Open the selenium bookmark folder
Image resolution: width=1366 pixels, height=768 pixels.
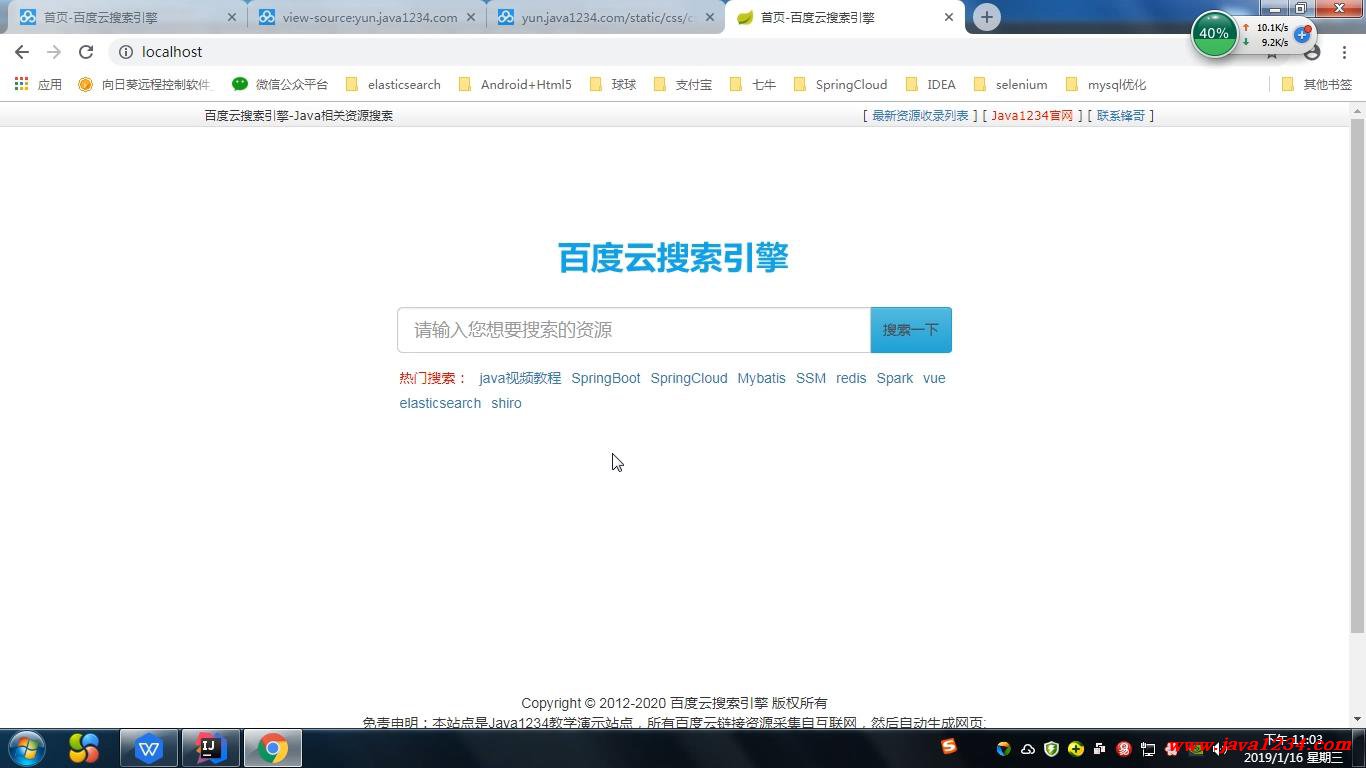[1010, 85]
